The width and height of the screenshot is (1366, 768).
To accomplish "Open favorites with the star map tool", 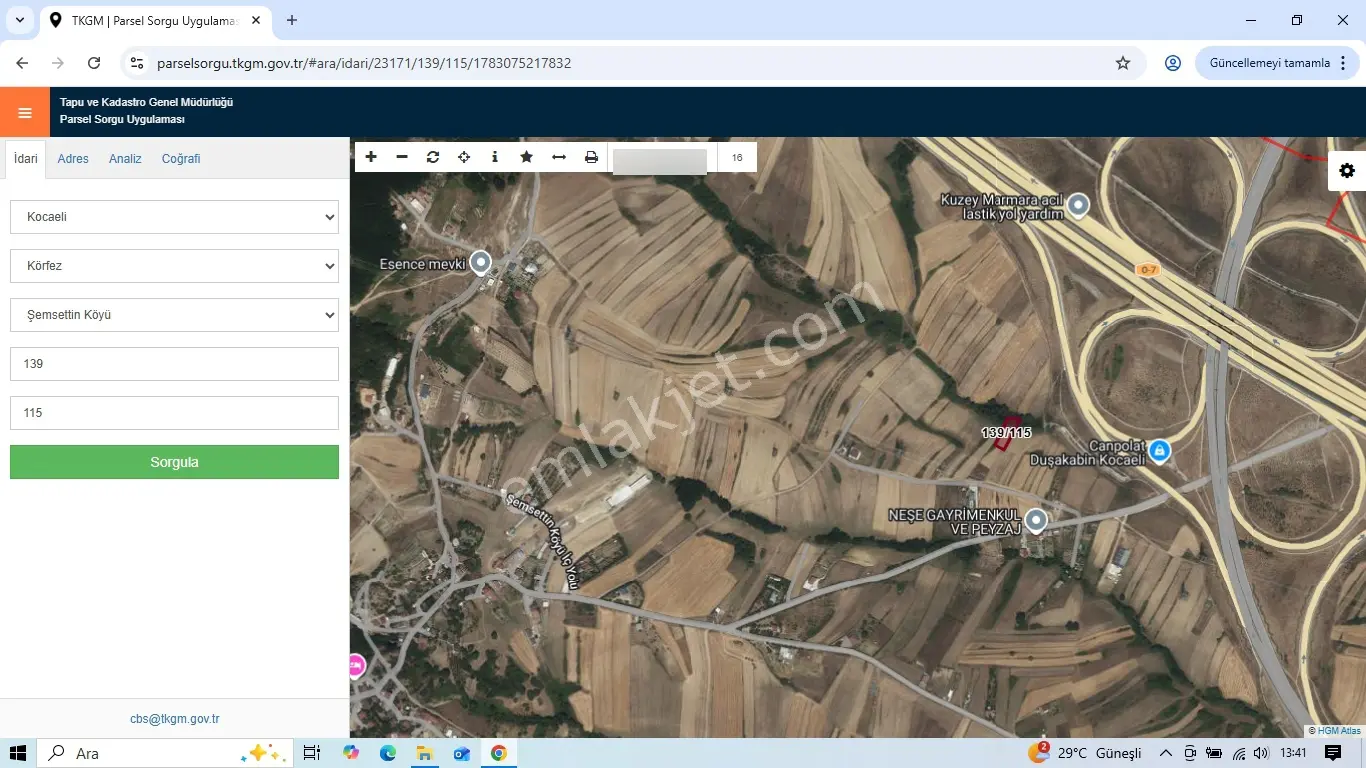I will 526,157.
